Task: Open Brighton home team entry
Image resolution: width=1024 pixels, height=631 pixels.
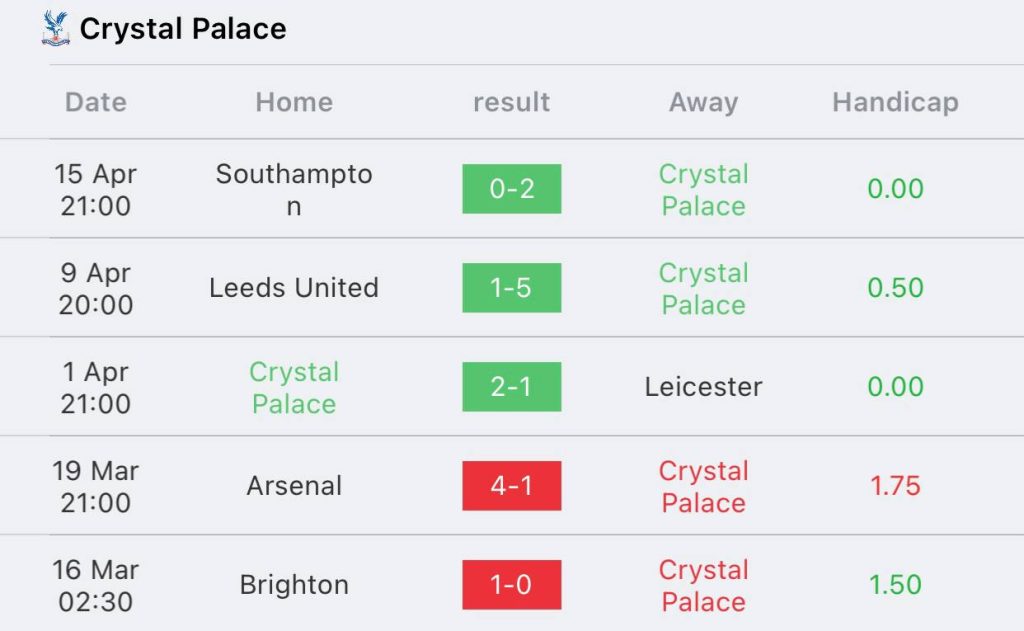Action: [x=294, y=585]
